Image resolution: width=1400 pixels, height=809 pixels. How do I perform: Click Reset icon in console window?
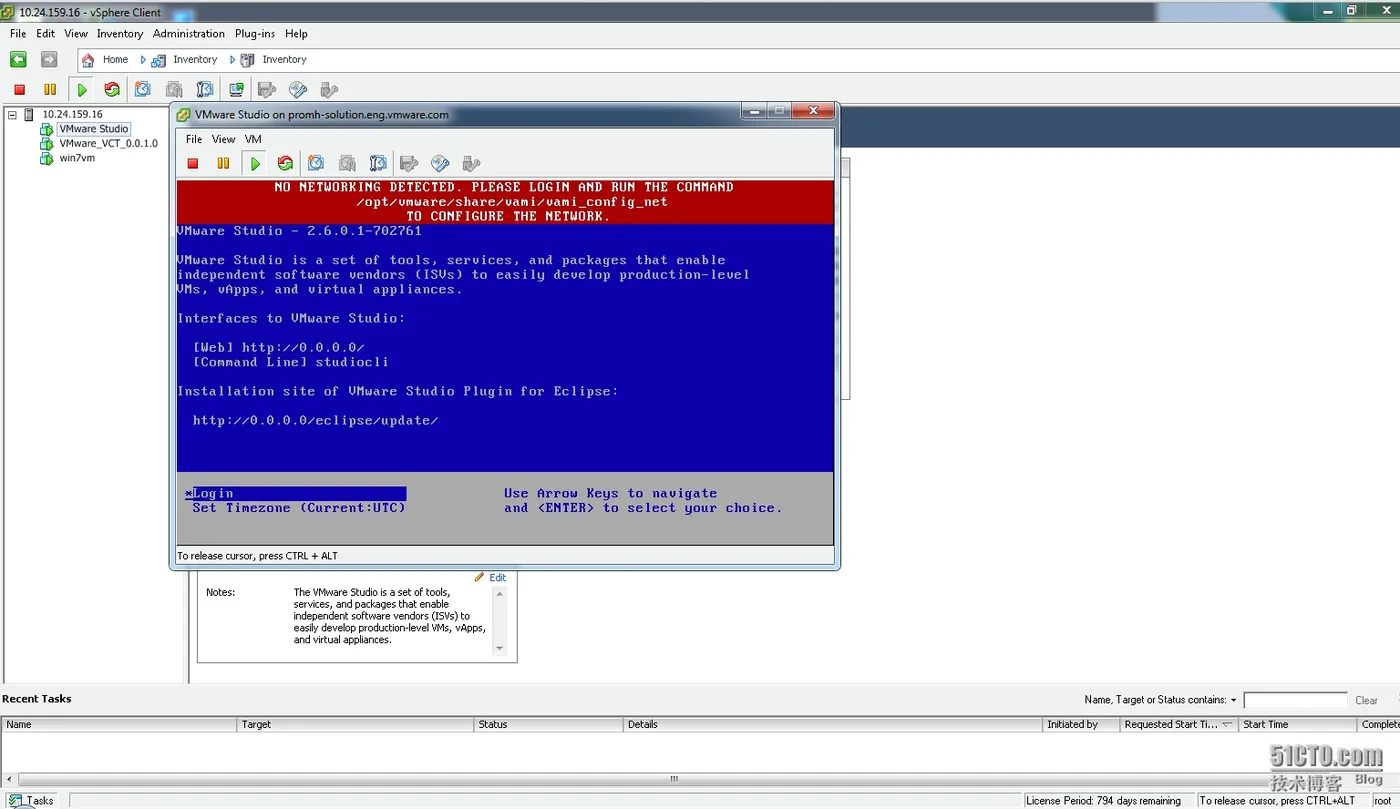[285, 163]
